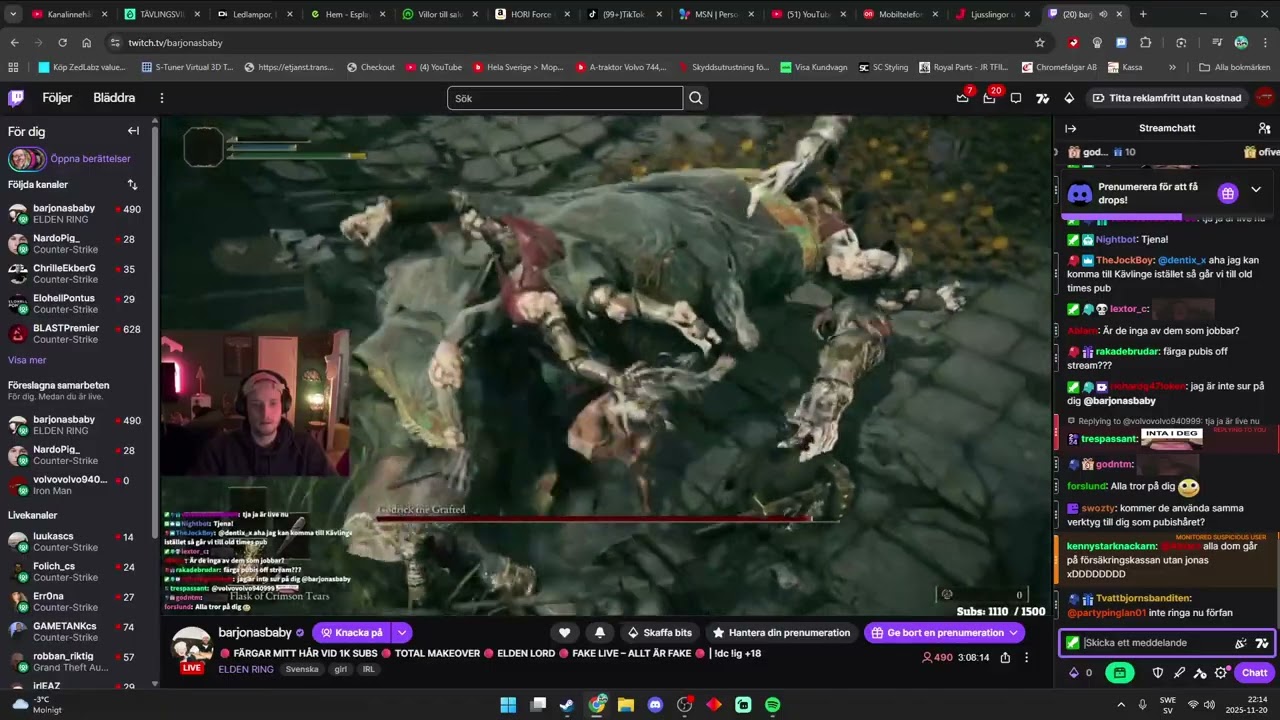Open the user profile avatar menu
The image size is (1280, 720).
click(x=1264, y=98)
